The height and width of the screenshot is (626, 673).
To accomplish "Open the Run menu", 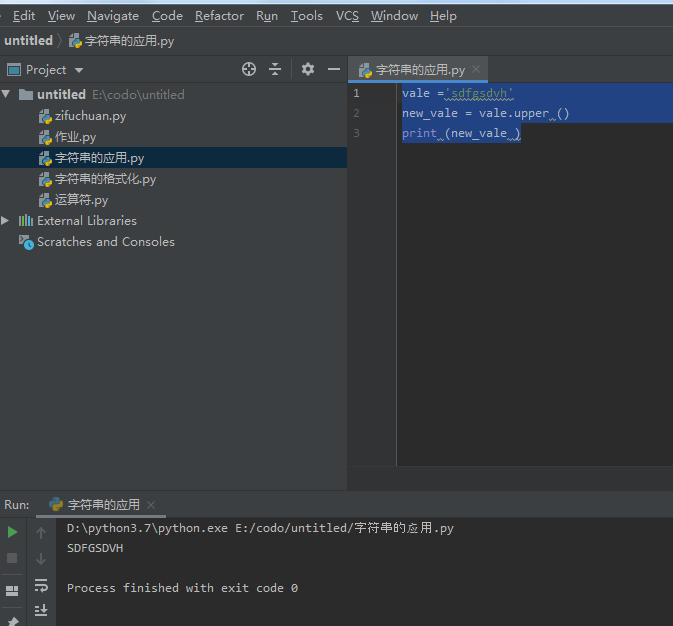I will pyautogui.click(x=267, y=16).
